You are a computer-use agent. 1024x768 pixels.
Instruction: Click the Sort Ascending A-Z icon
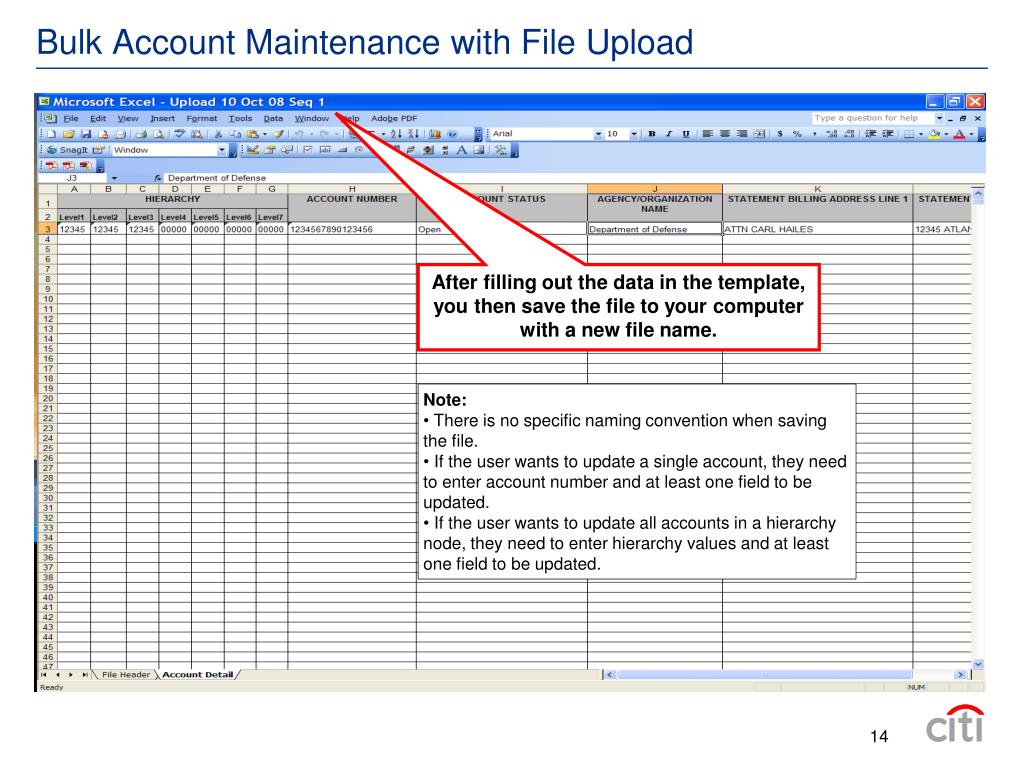pyautogui.click(x=396, y=134)
